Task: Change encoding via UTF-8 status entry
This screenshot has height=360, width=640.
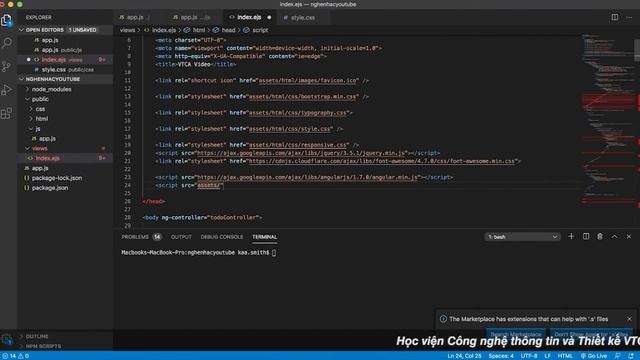Action: click(529, 356)
